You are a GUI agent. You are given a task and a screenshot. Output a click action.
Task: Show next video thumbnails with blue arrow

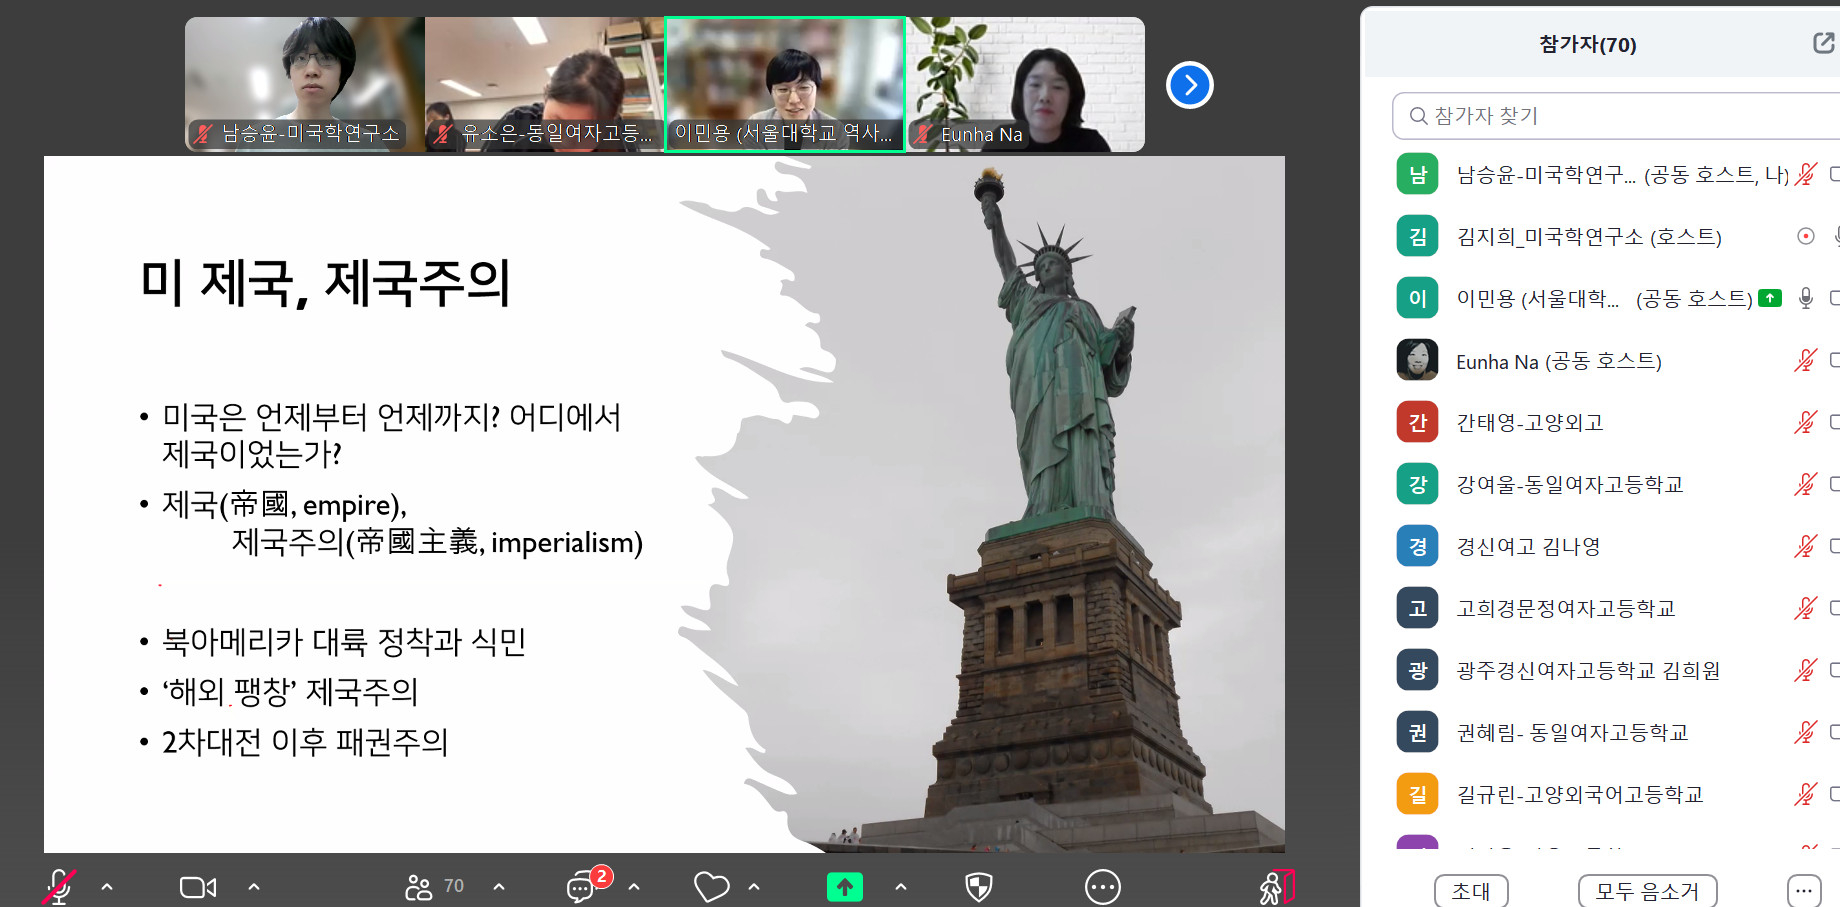[1189, 85]
